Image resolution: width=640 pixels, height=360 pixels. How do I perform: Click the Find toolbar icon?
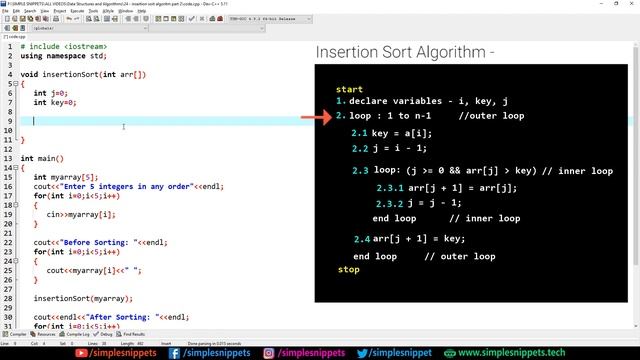[89, 19]
